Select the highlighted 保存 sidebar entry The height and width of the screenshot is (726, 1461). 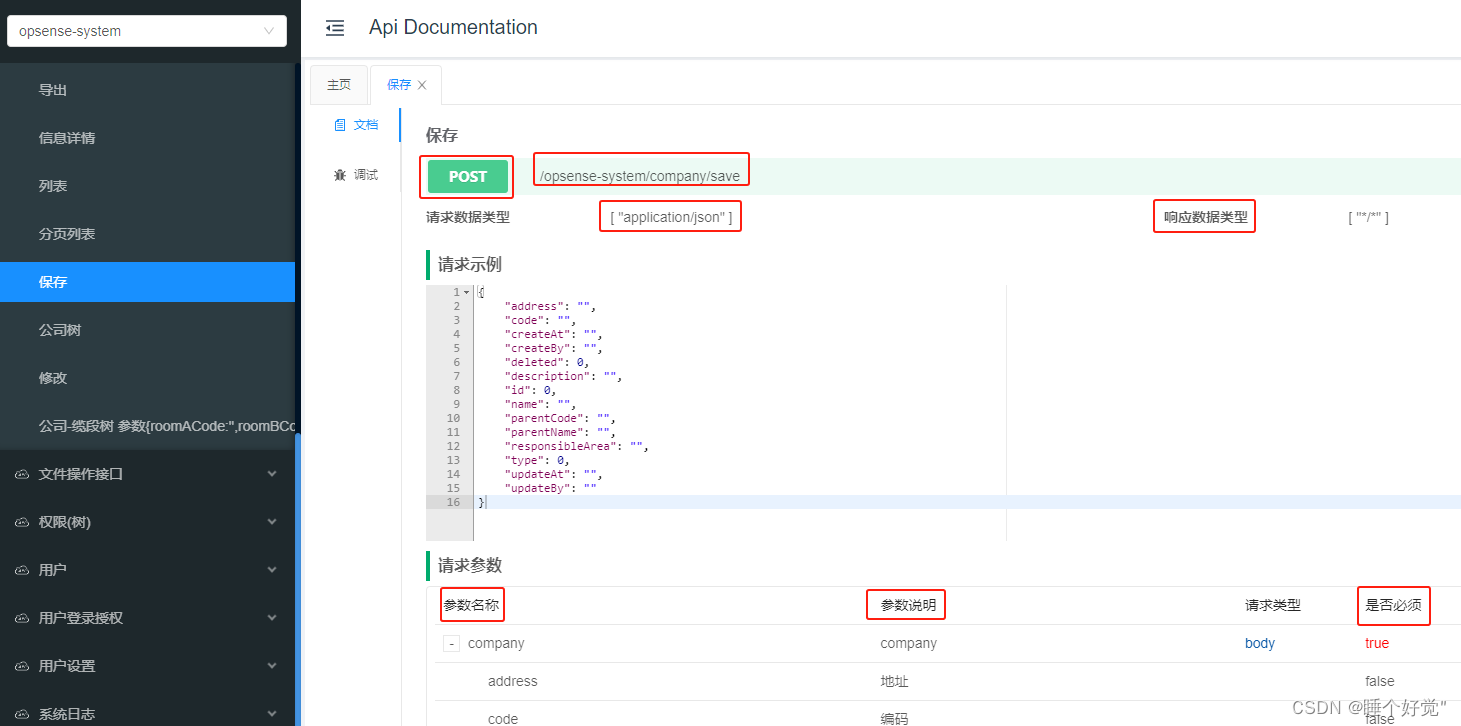coord(147,282)
